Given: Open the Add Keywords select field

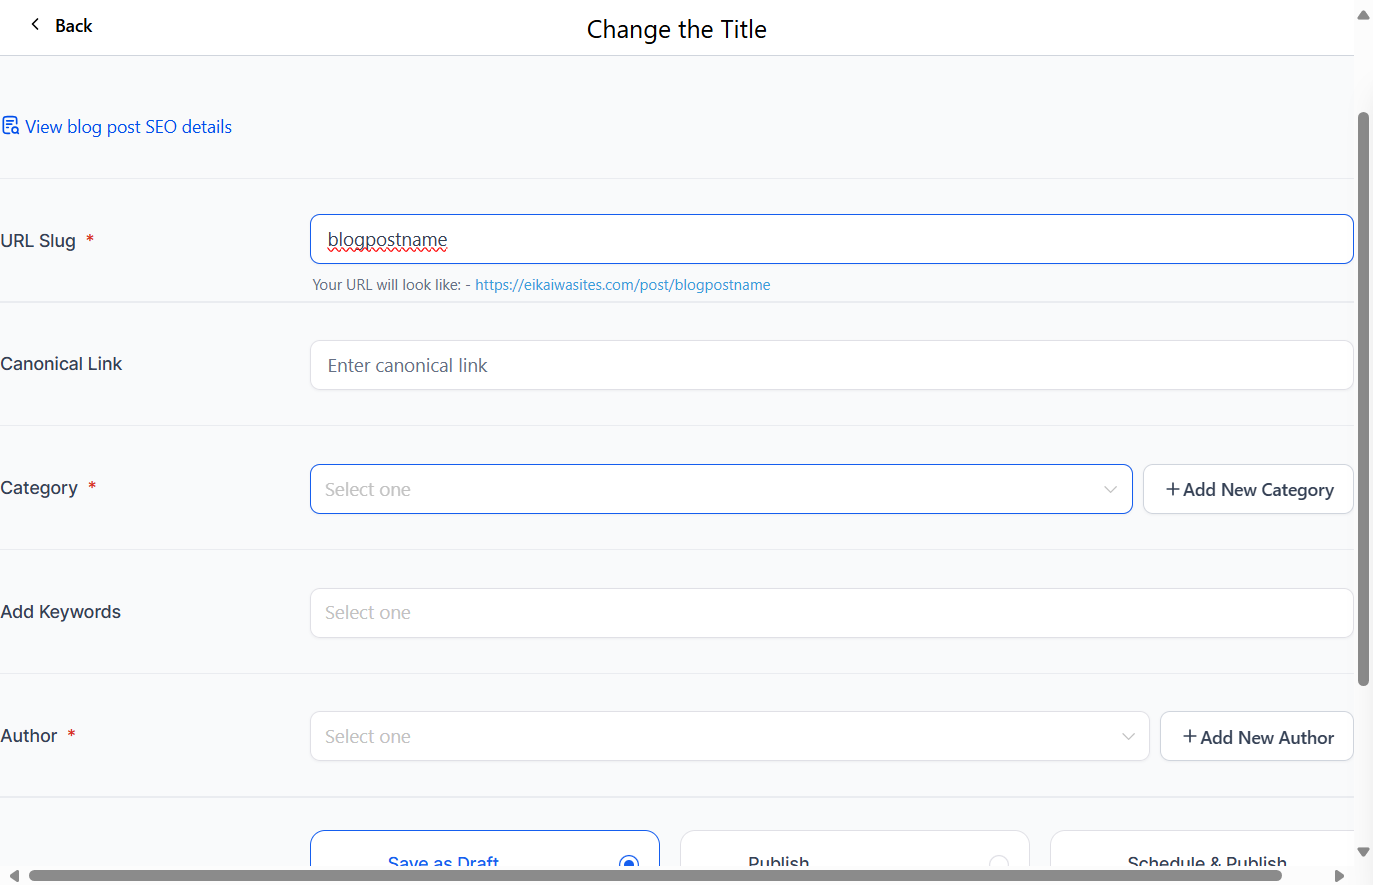Looking at the screenshot, I should (x=831, y=613).
